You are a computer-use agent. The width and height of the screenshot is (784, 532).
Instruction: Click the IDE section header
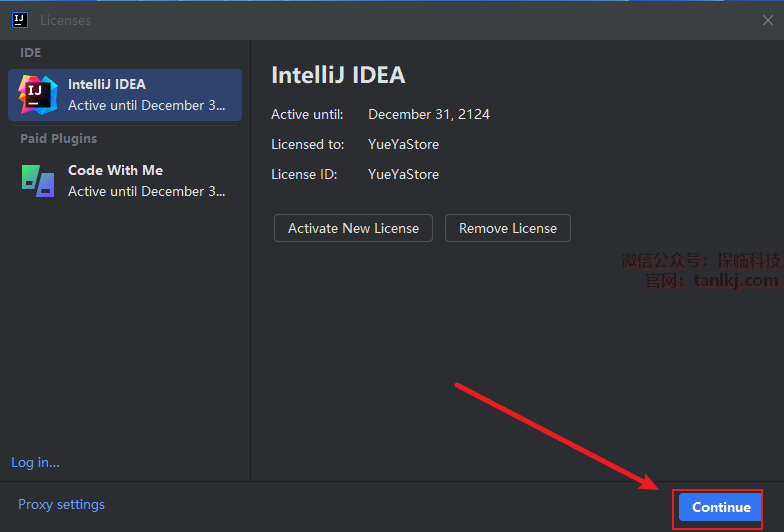[31, 52]
